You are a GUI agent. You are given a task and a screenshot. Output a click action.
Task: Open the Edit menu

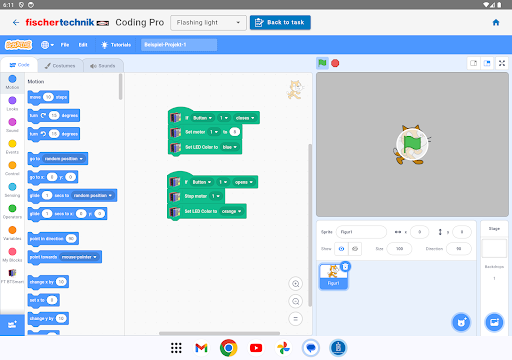tap(83, 45)
